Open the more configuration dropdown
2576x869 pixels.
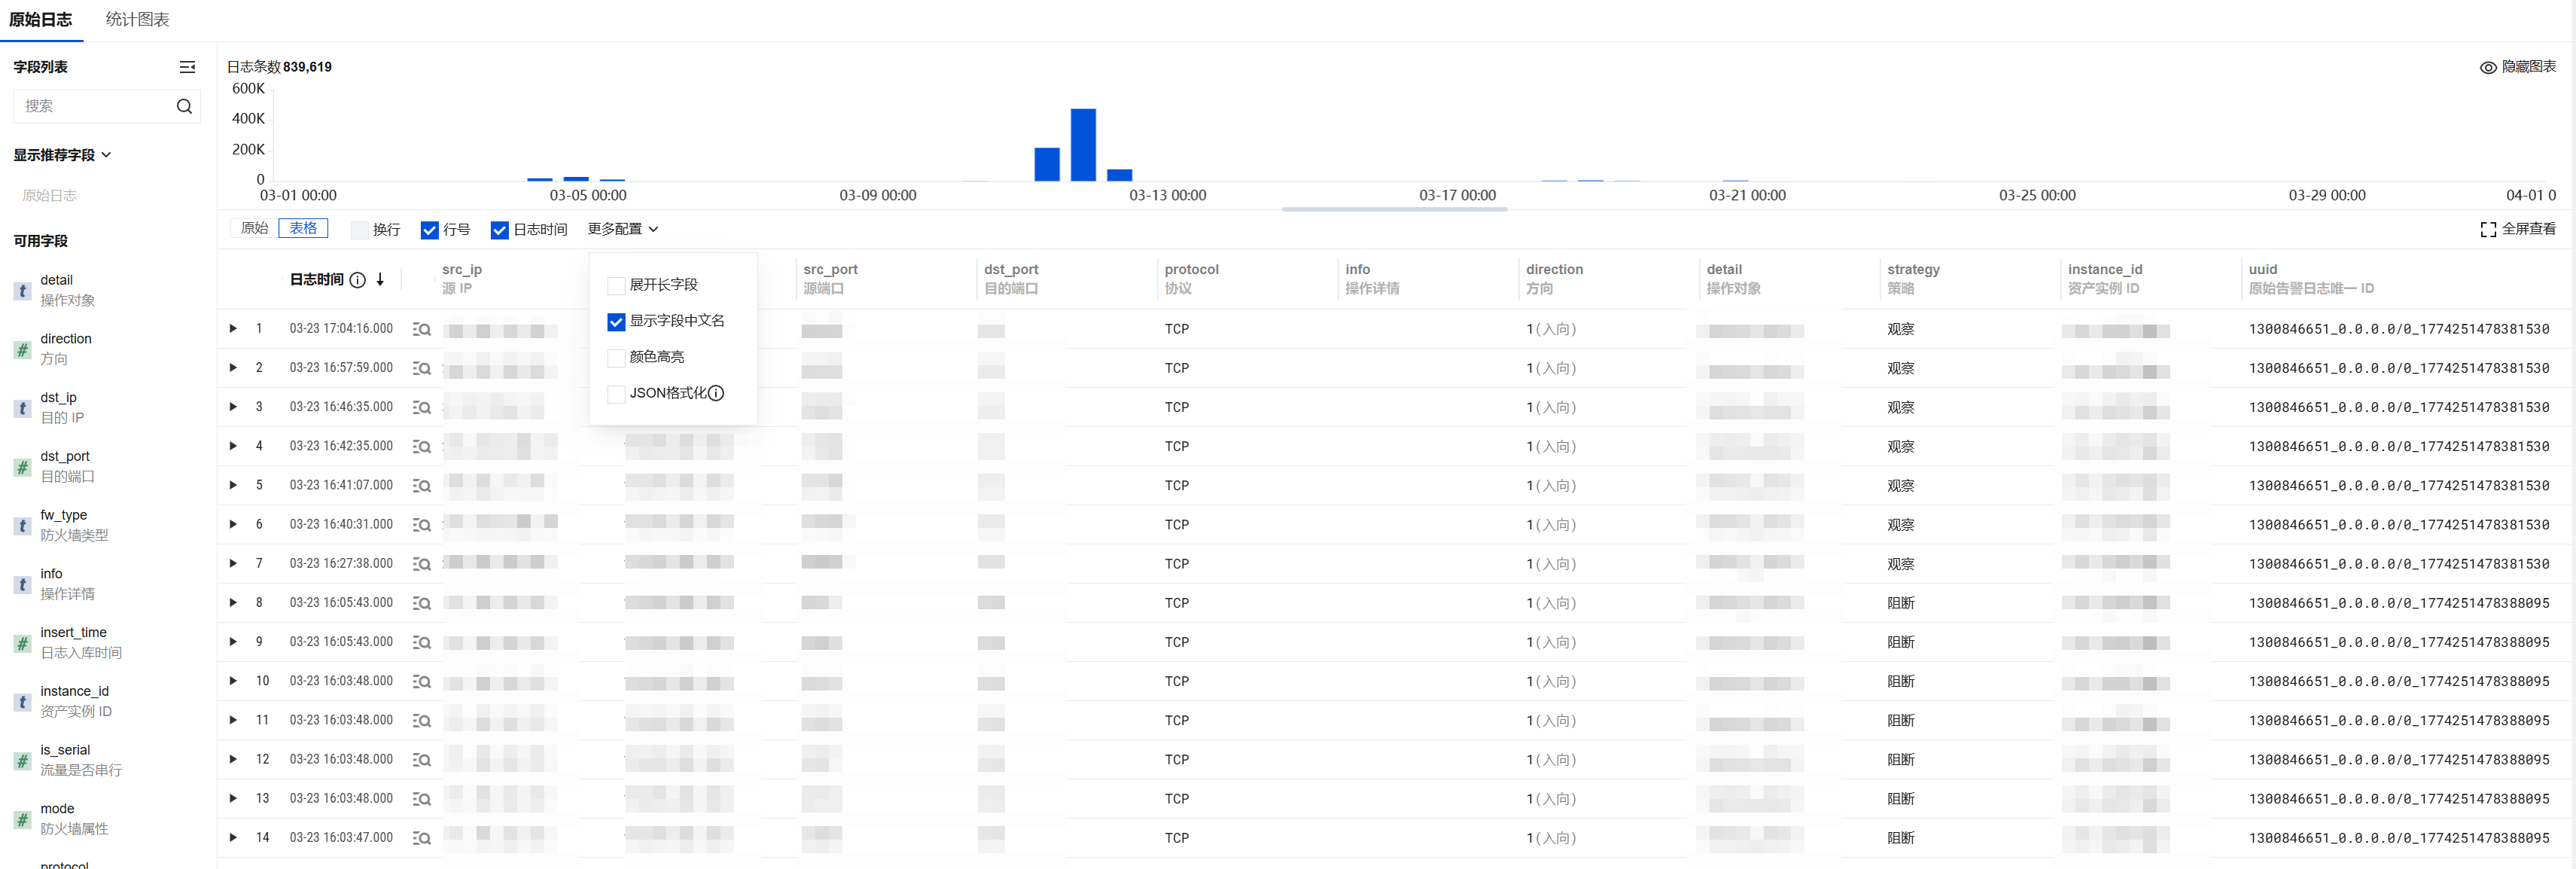click(x=622, y=229)
